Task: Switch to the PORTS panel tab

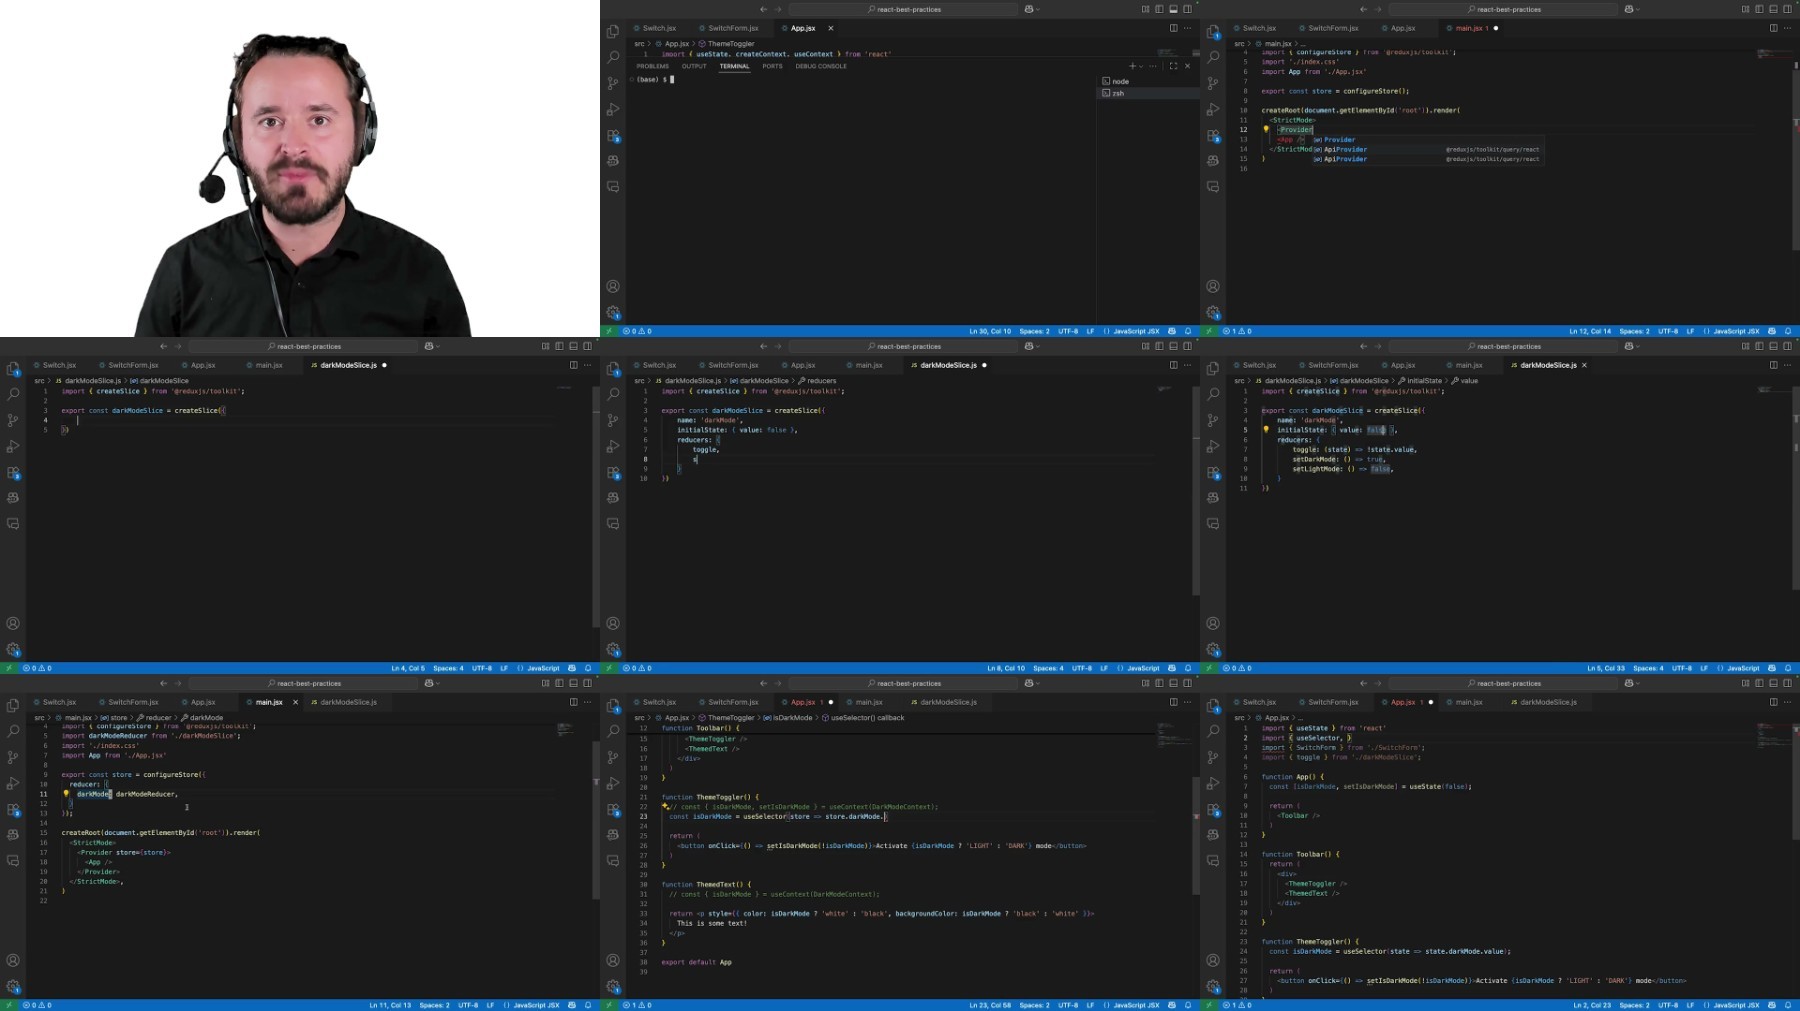Action: click(x=772, y=66)
